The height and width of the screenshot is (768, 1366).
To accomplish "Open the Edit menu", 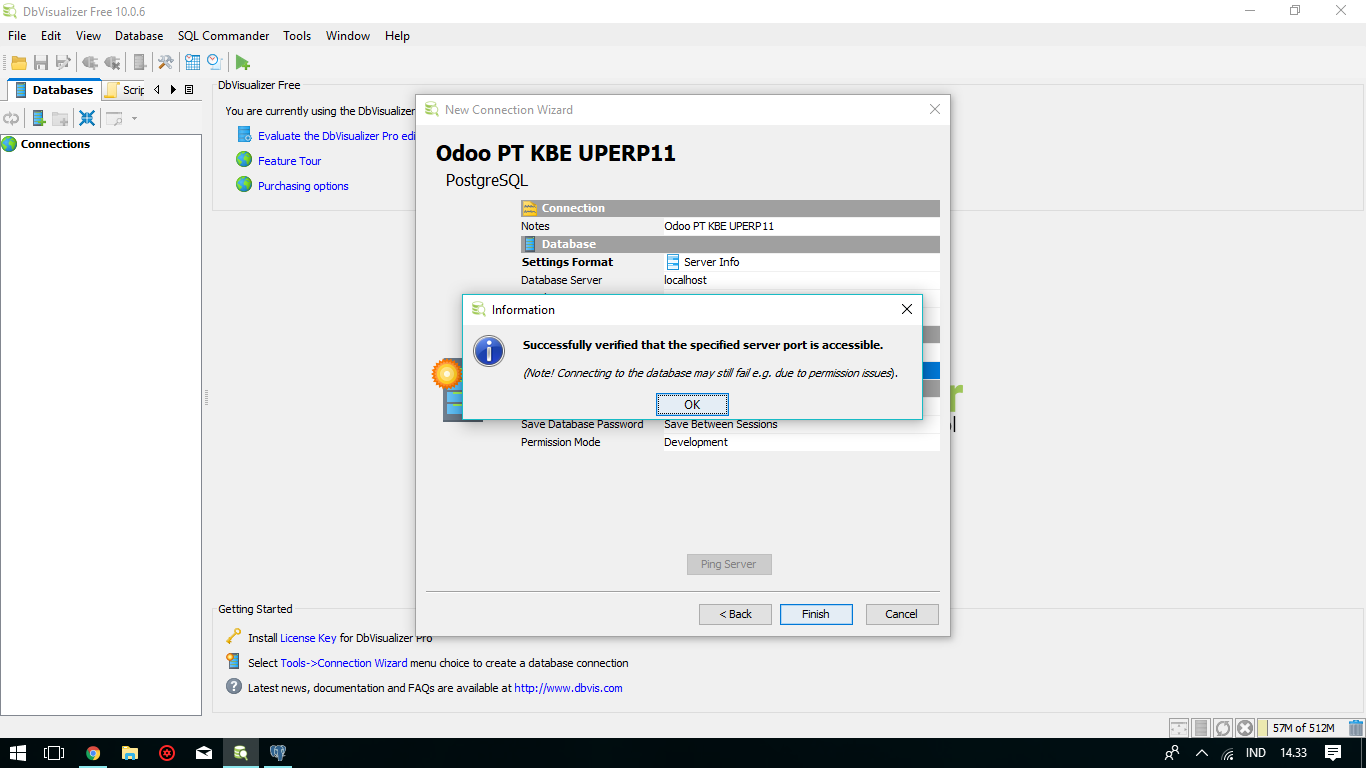I will coord(51,35).
